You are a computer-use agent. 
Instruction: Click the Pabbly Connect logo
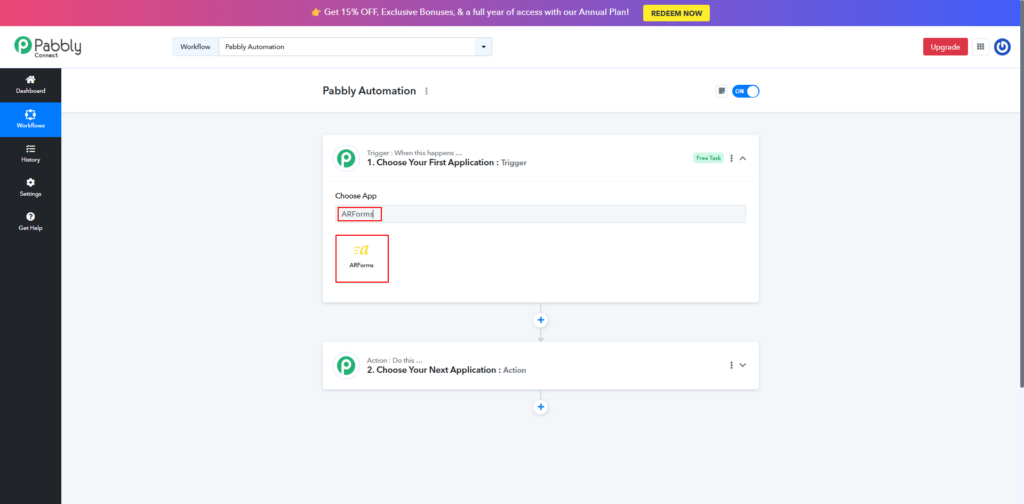tap(48, 46)
